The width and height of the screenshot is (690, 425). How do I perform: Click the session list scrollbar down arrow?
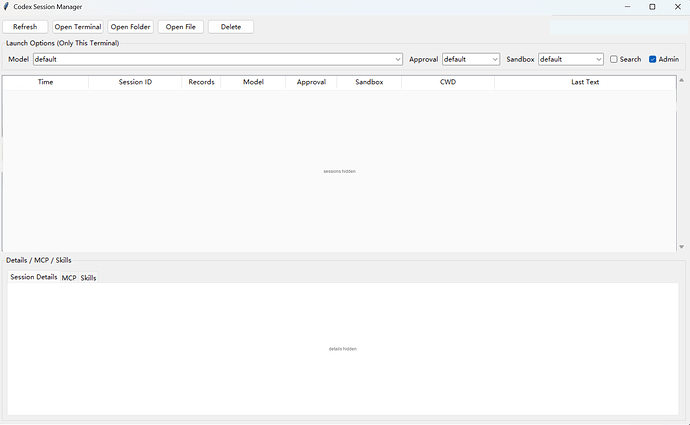[x=681, y=247]
